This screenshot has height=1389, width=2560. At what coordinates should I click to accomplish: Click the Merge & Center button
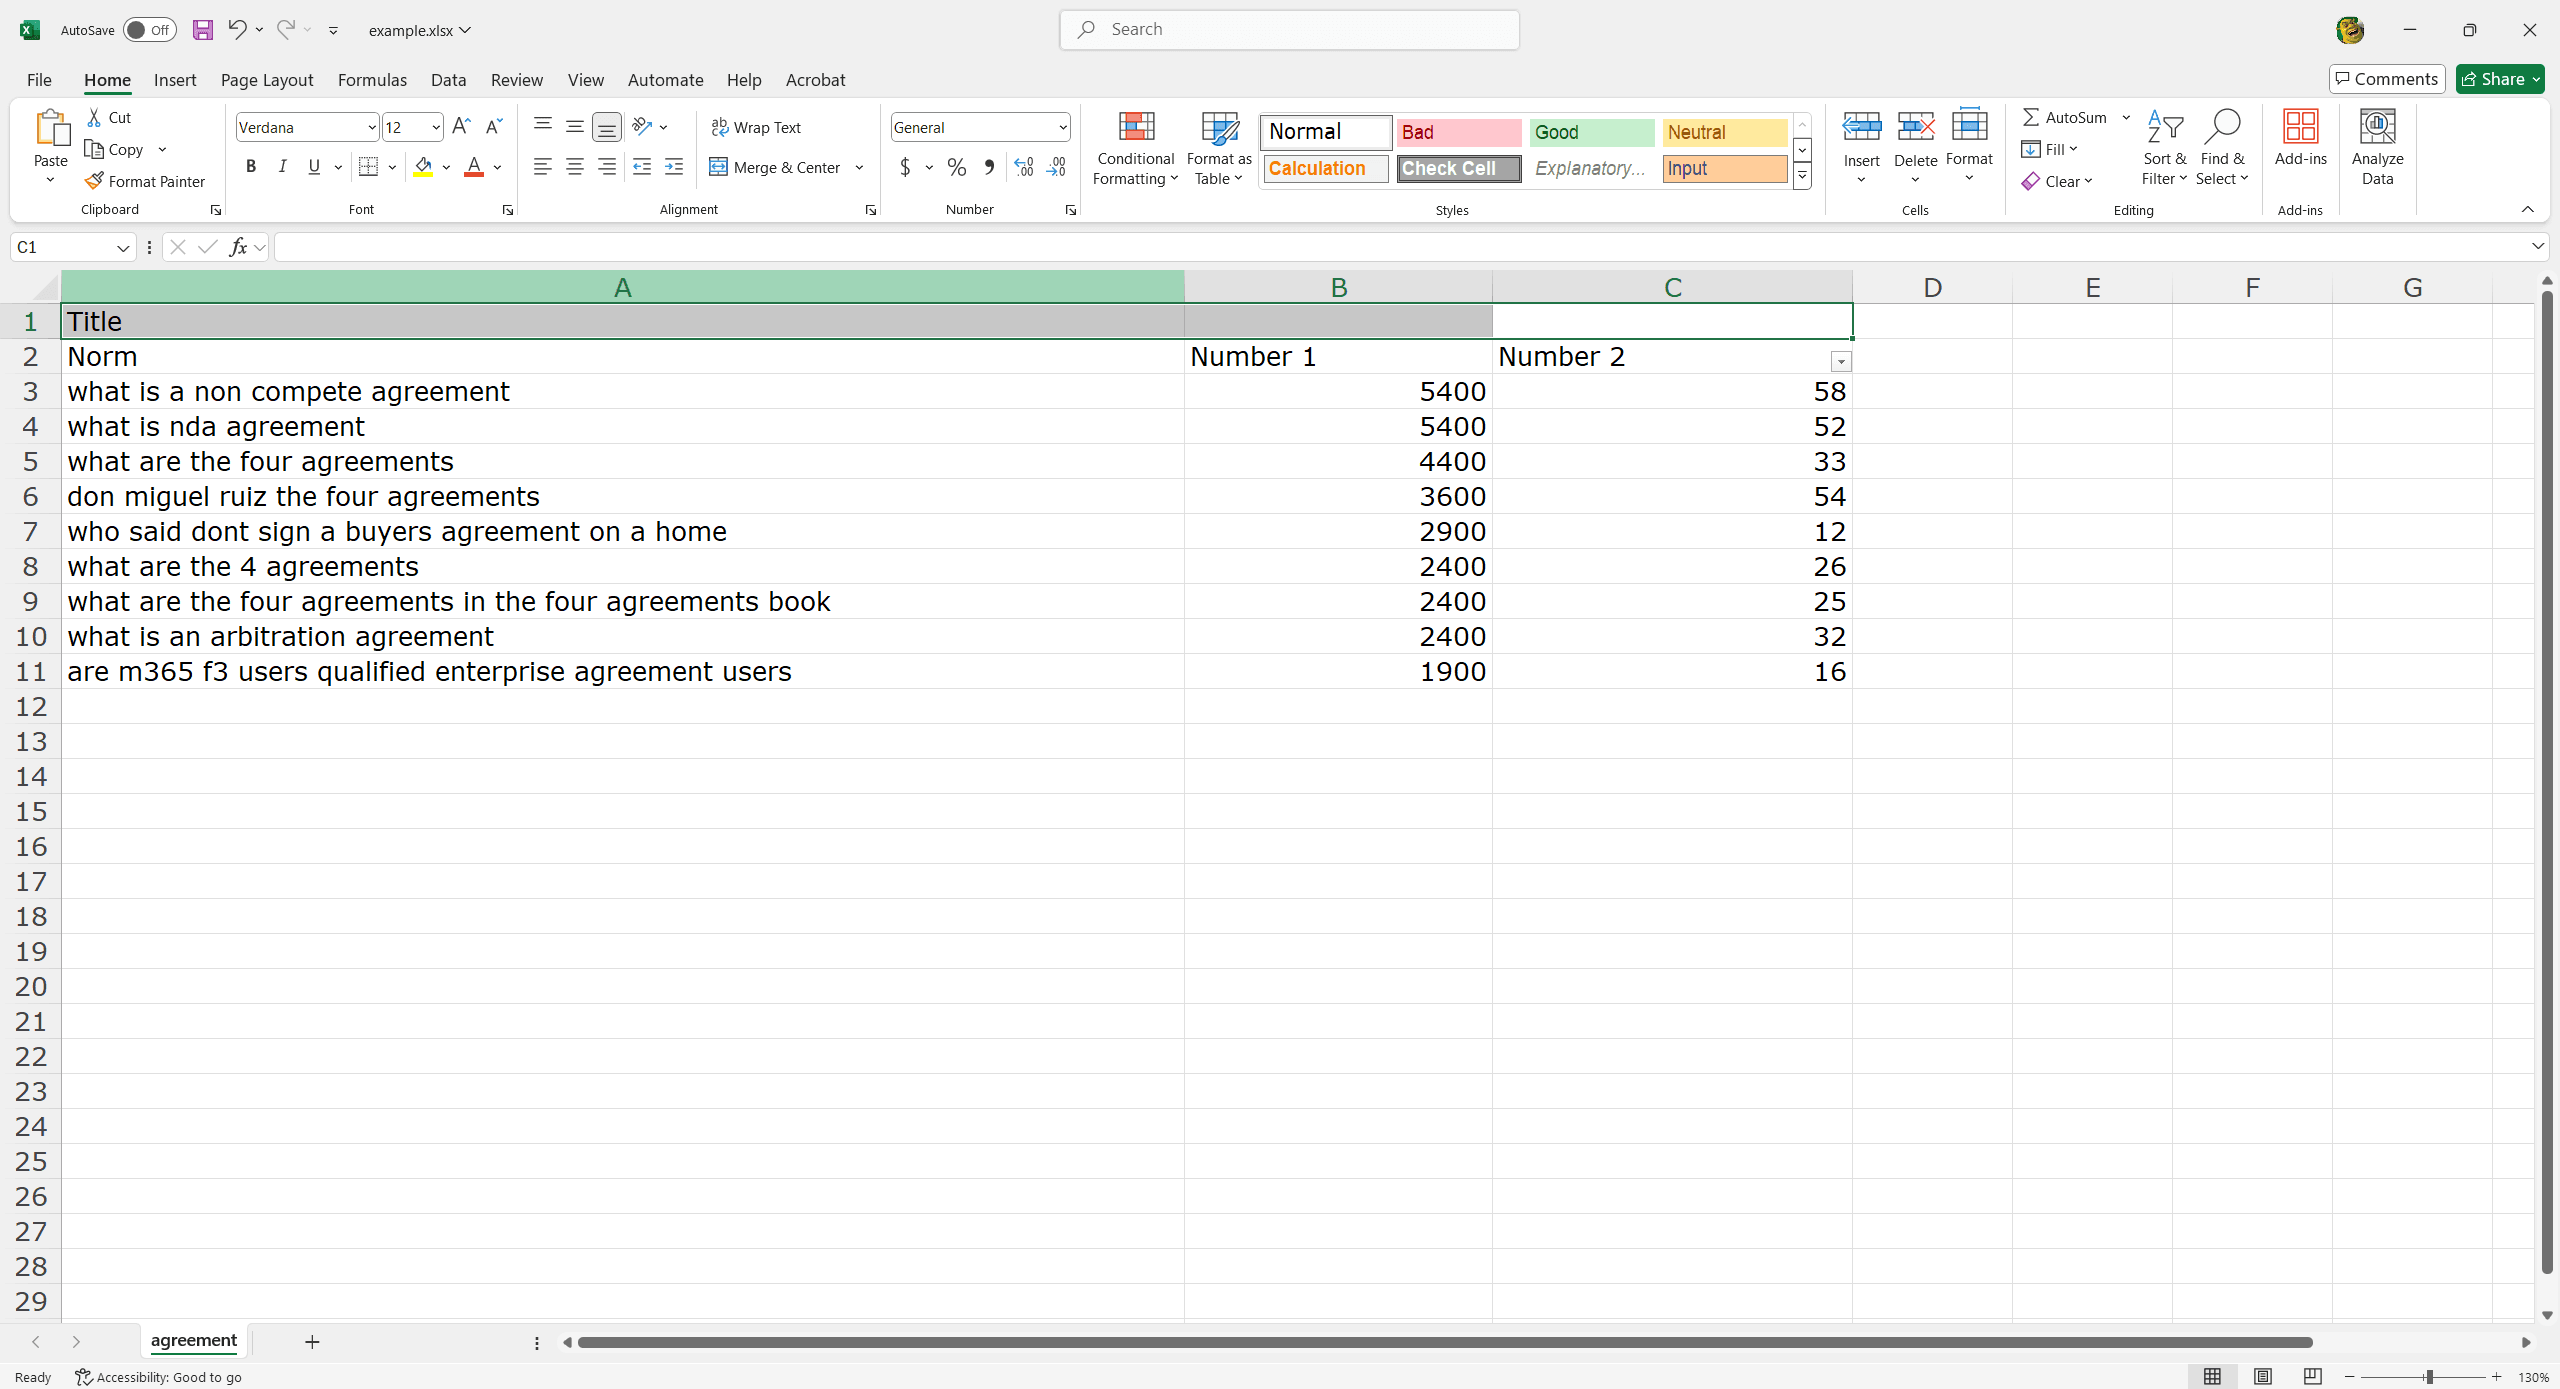(776, 166)
